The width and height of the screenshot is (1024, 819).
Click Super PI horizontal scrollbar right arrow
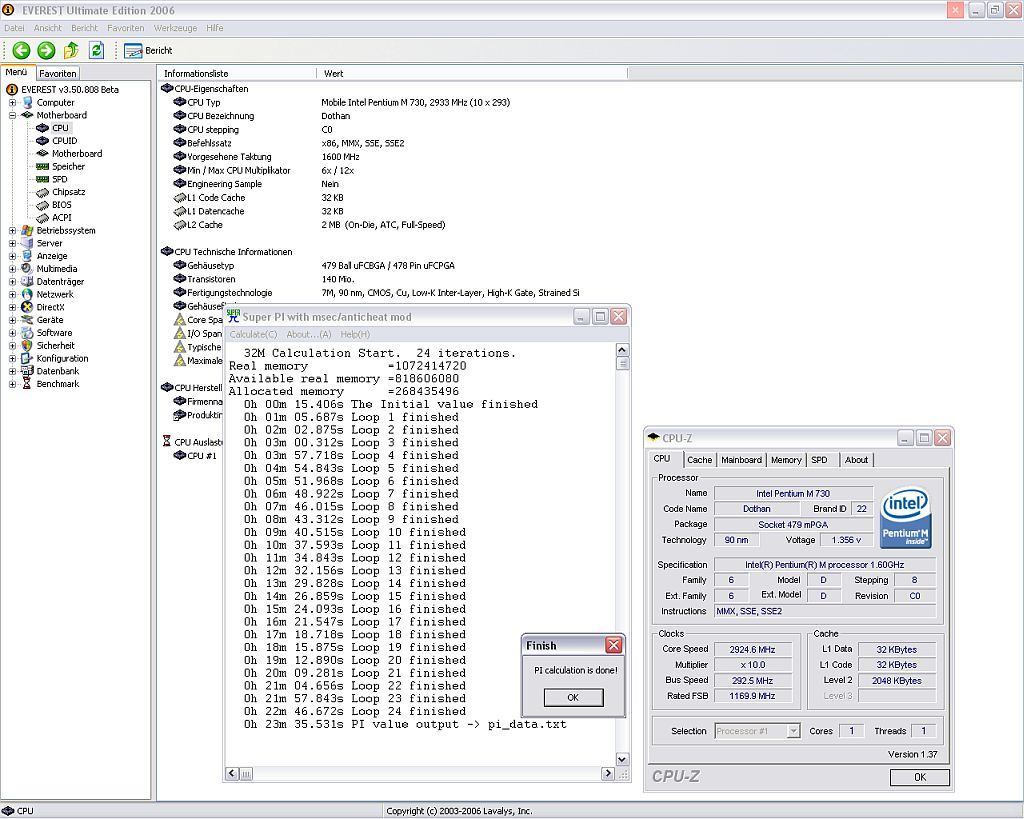coord(608,773)
